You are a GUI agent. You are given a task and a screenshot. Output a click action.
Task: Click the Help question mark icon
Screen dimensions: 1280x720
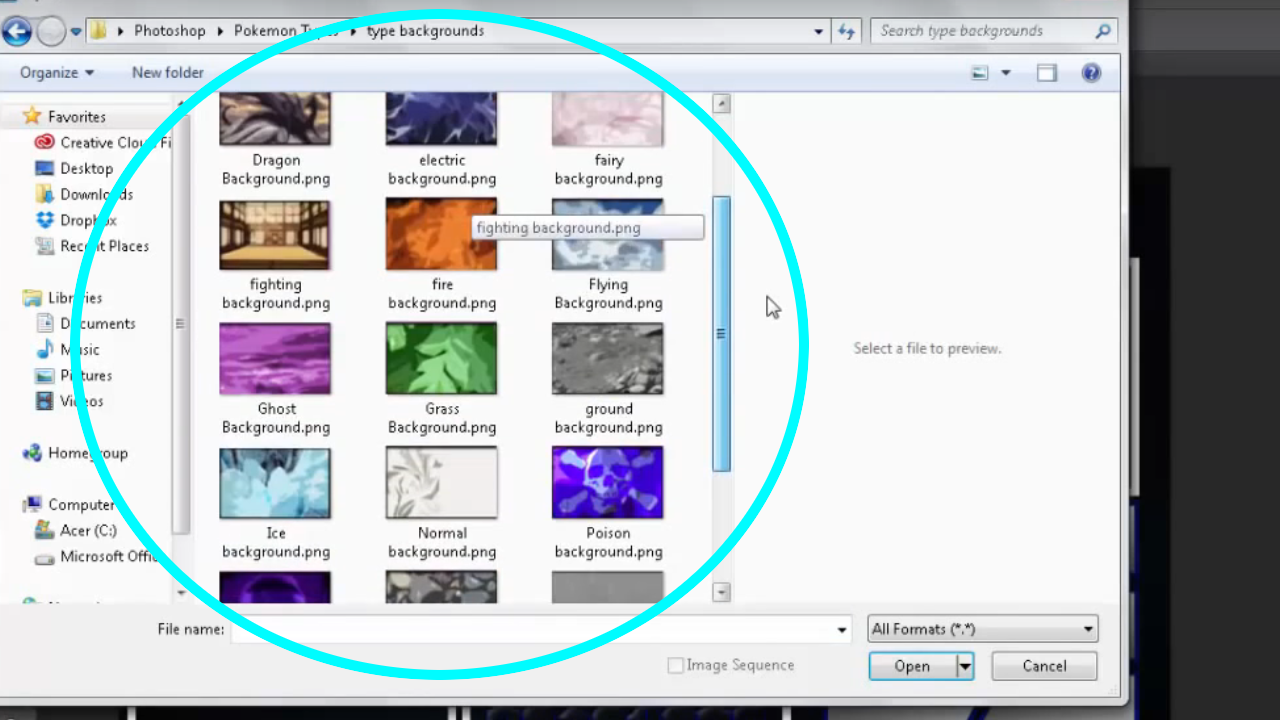[1091, 73]
